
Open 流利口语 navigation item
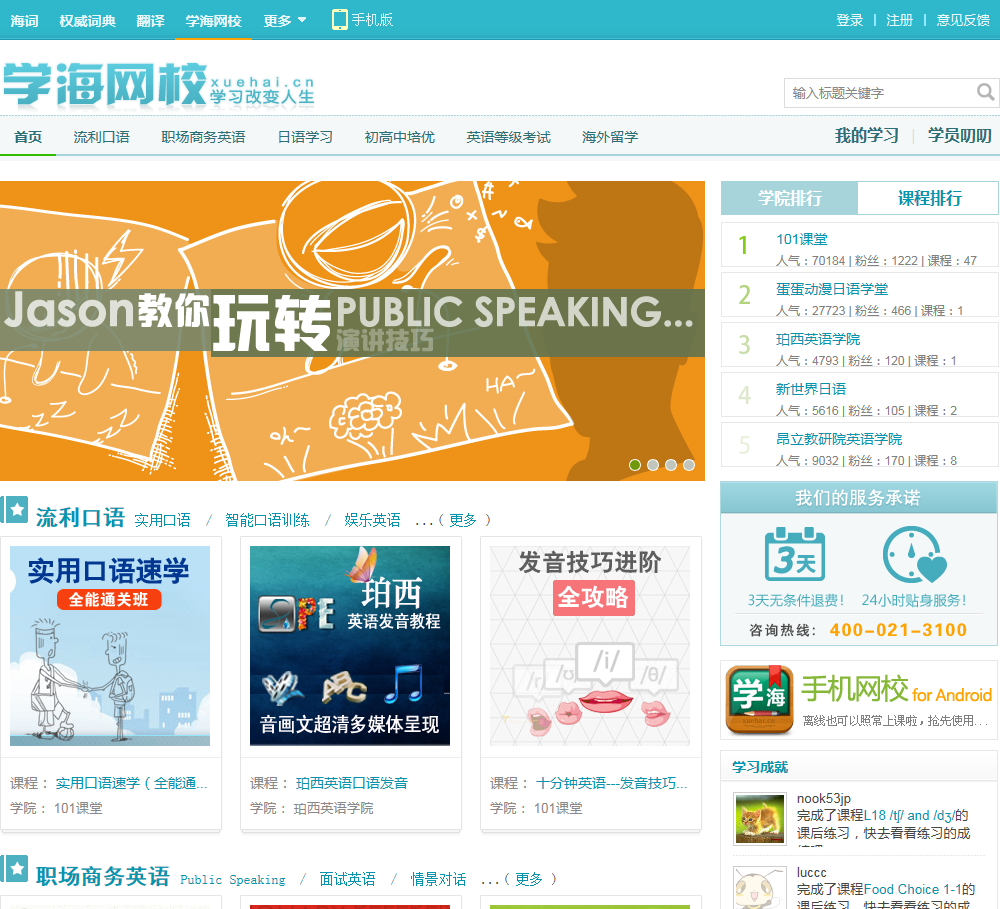[101, 137]
